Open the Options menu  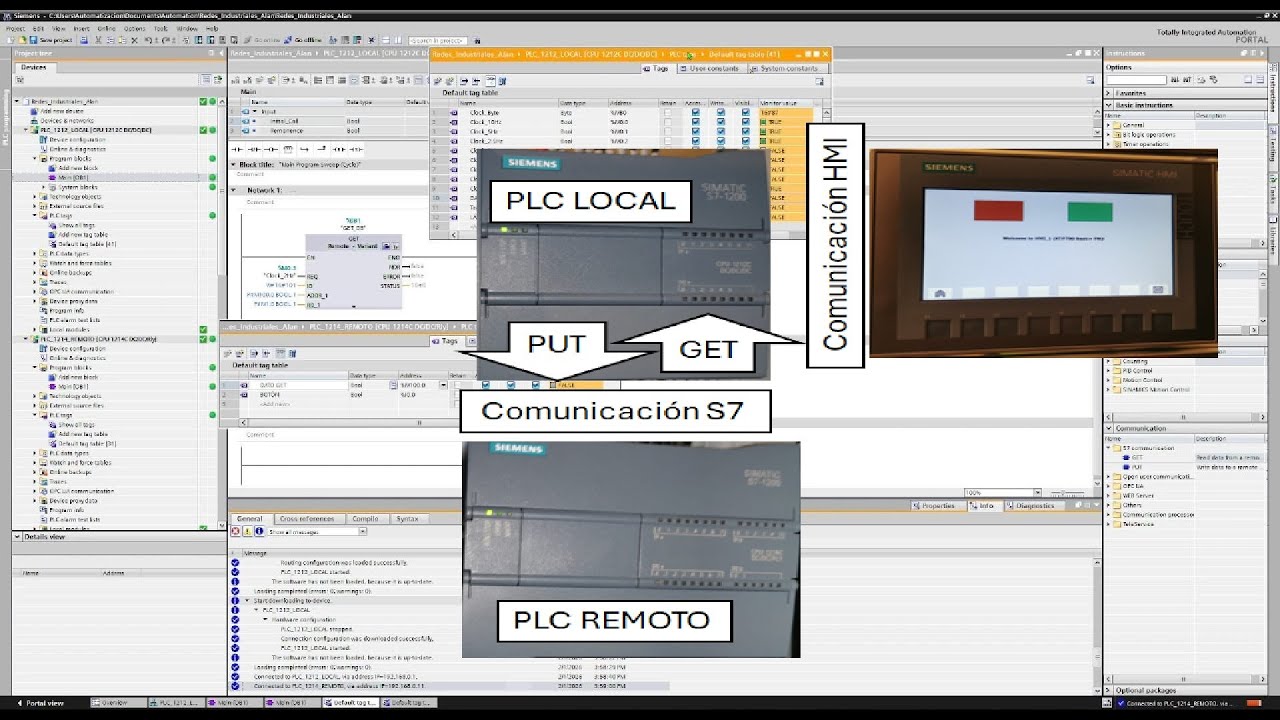pyautogui.click(x=134, y=29)
